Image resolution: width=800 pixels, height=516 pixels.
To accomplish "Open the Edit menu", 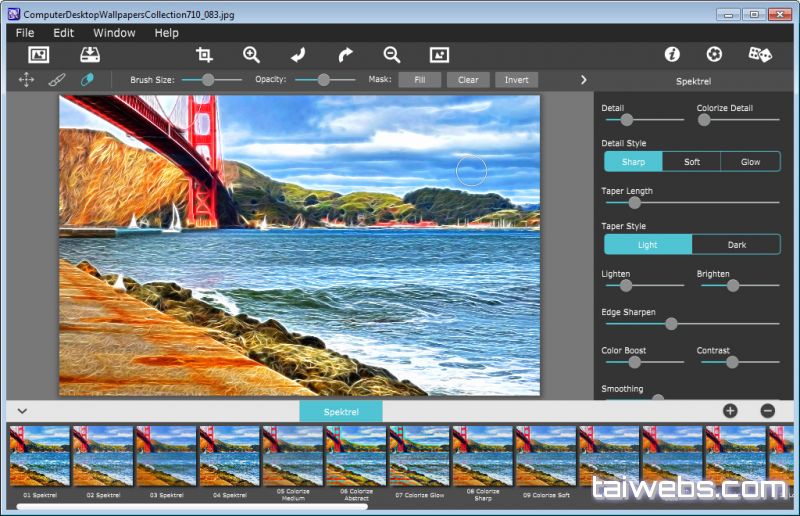I will click(64, 33).
